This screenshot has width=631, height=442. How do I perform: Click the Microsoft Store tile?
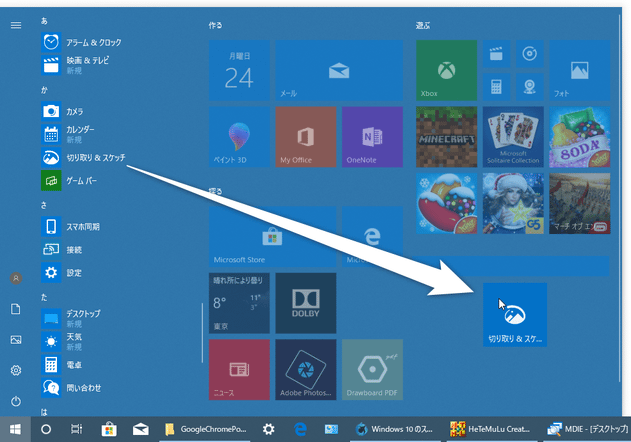click(x=272, y=237)
